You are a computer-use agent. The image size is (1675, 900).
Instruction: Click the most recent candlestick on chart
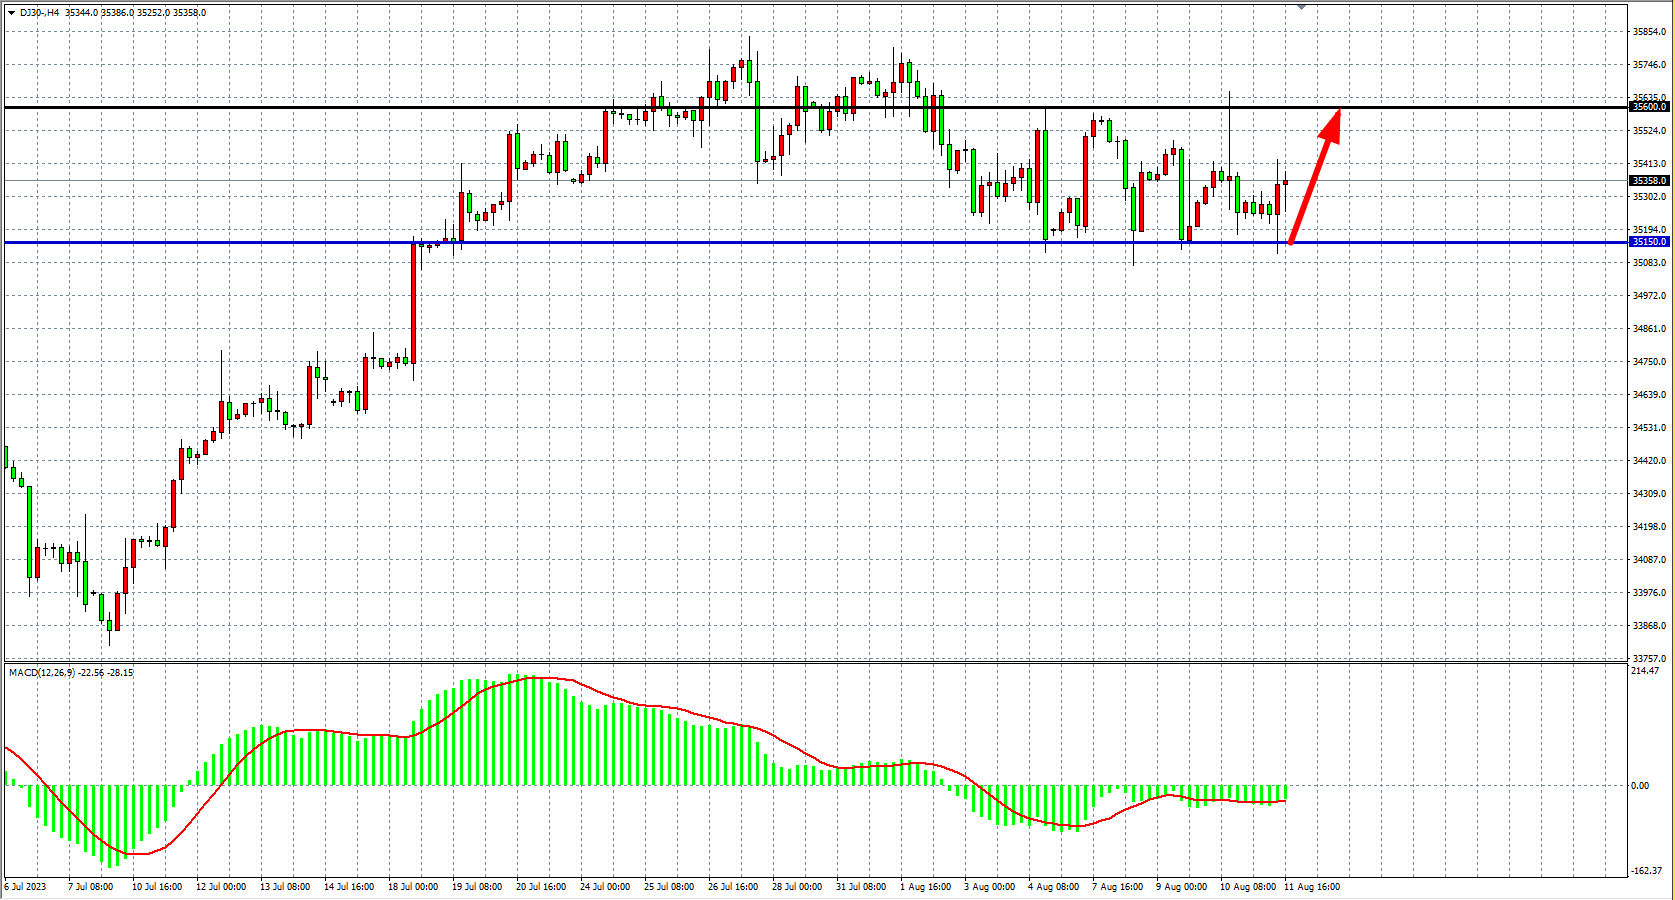(1286, 182)
